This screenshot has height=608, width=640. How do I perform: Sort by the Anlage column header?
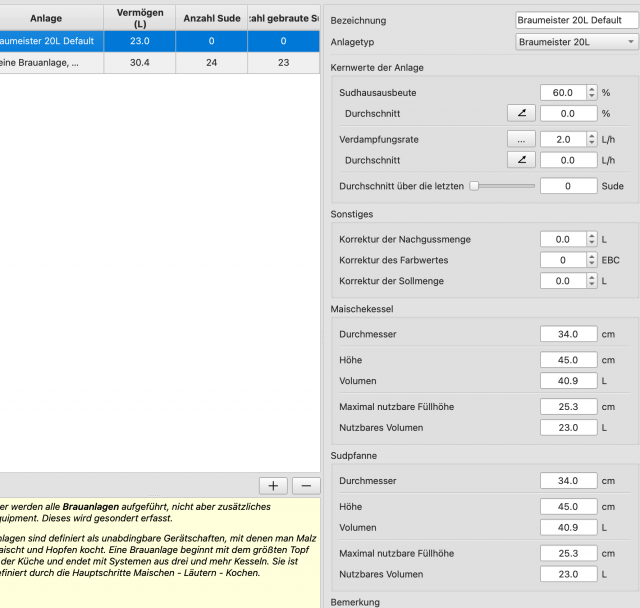pos(51,18)
